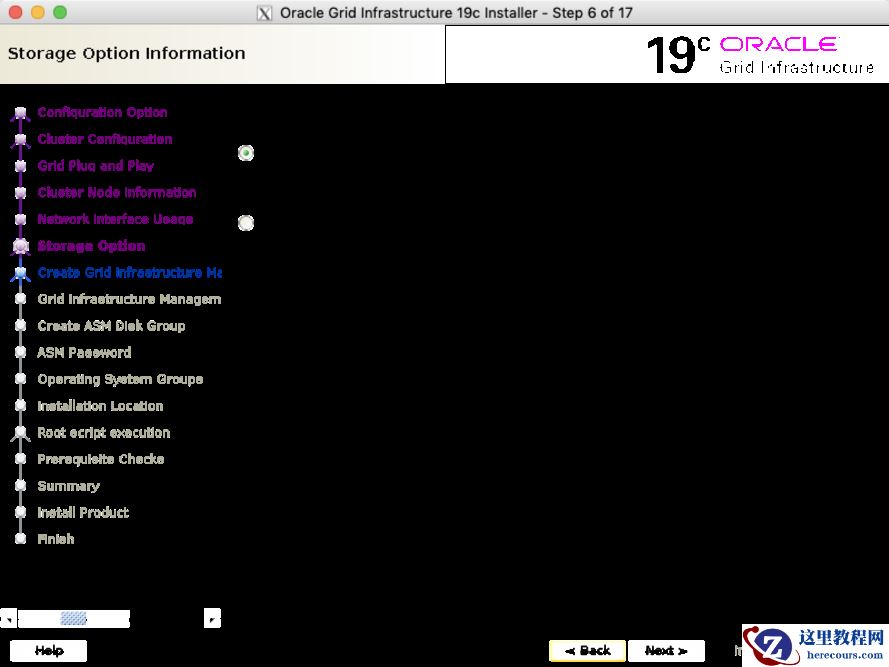Image resolution: width=889 pixels, height=667 pixels.
Task: Click the Root script execution bullet icon
Action: pyautogui.click(x=20, y=433)
